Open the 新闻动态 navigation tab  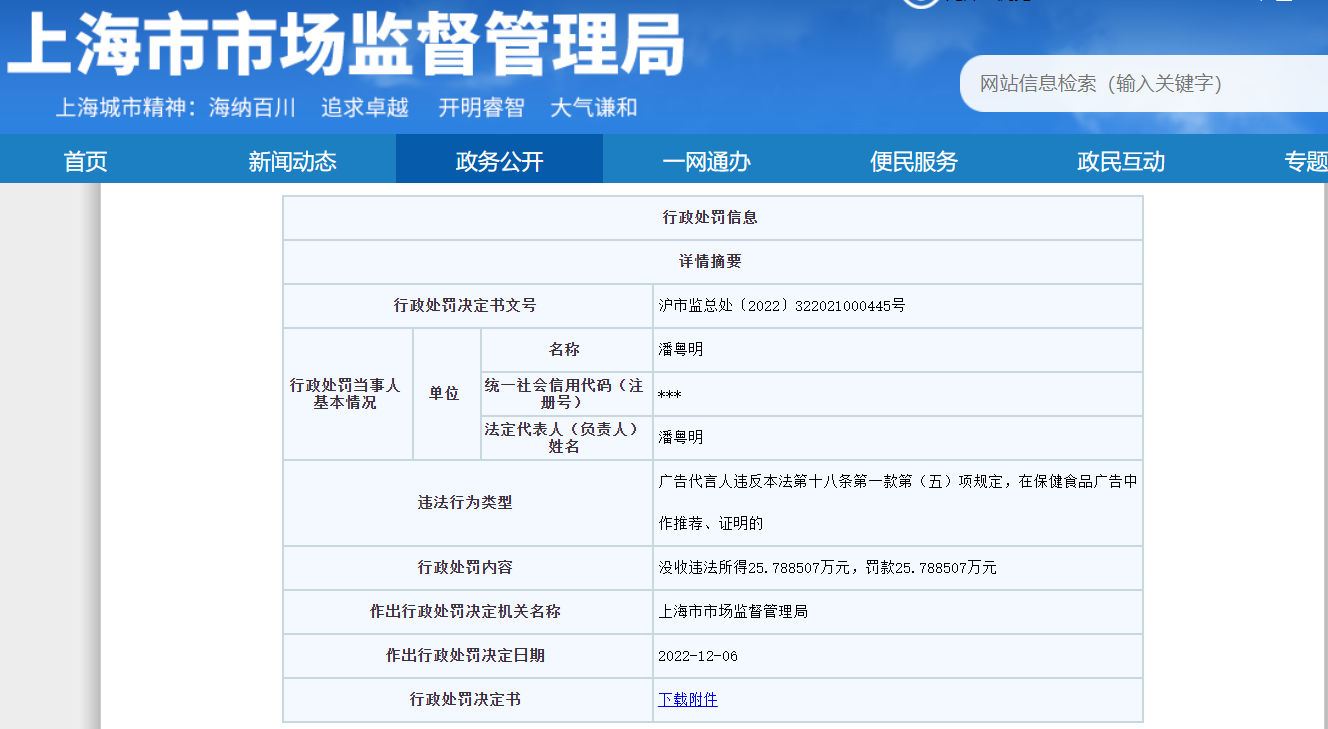pyautogui.click(x=292, y=161)
